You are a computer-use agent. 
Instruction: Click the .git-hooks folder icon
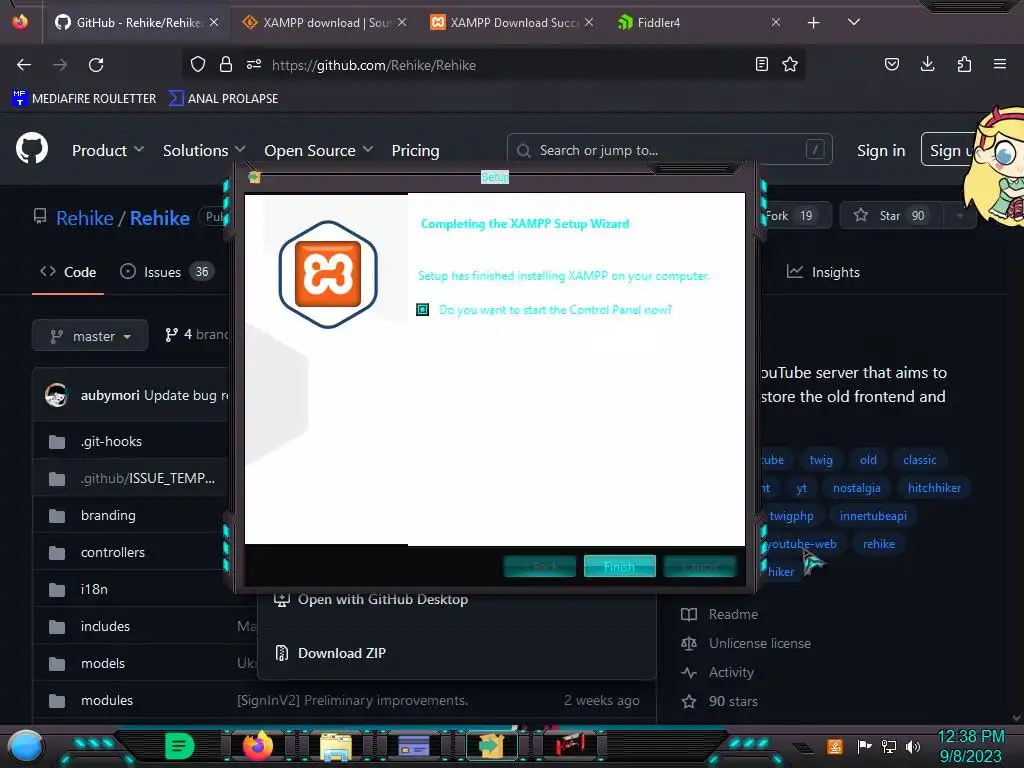pyautogui.click(x=57, y=442)
